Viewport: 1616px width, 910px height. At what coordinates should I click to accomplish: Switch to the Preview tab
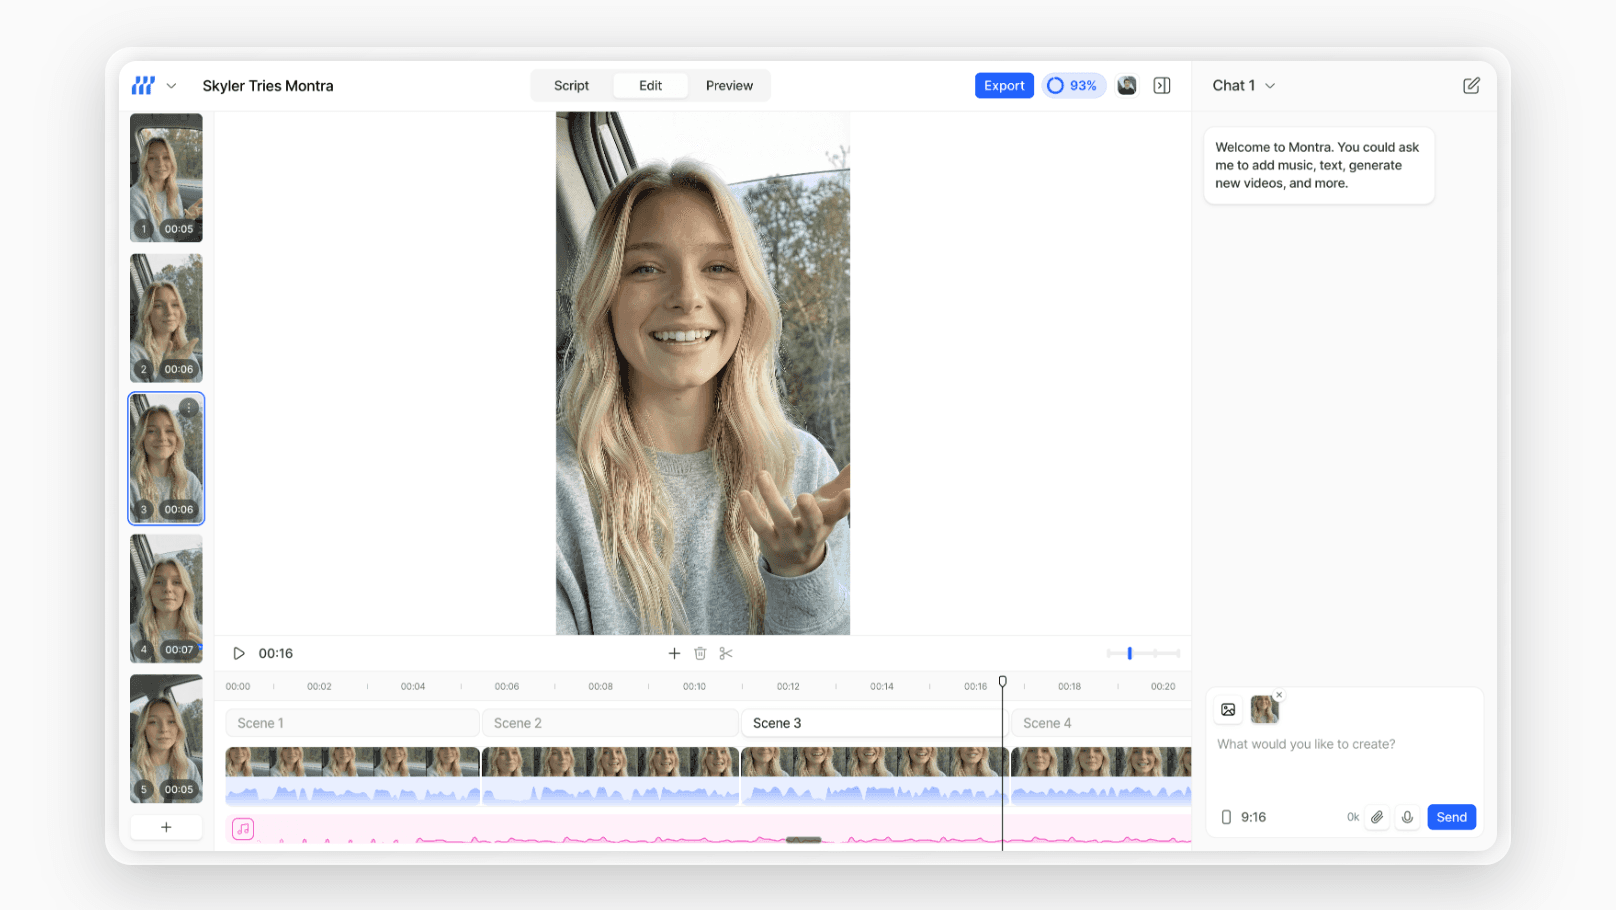[729, 86]
